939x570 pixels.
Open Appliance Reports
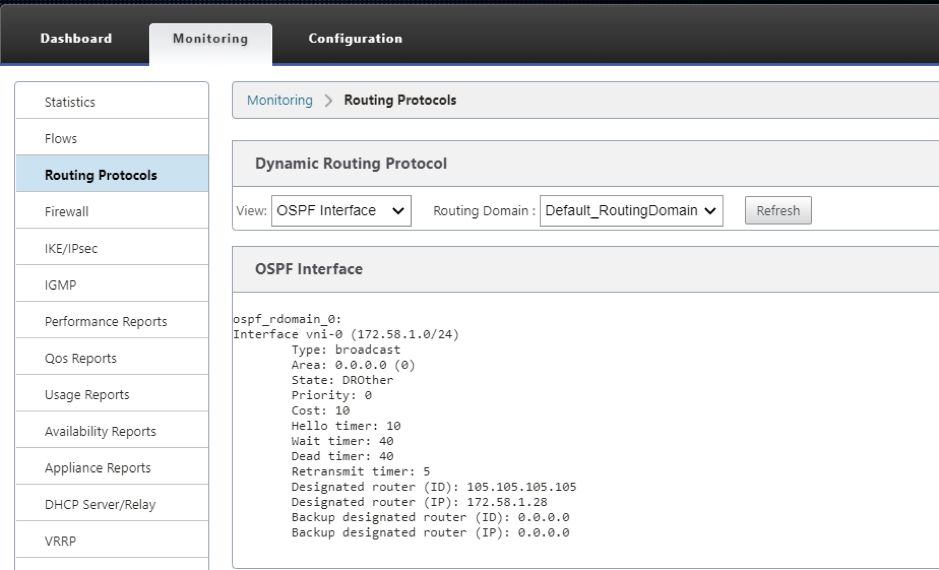coord(112,467)
